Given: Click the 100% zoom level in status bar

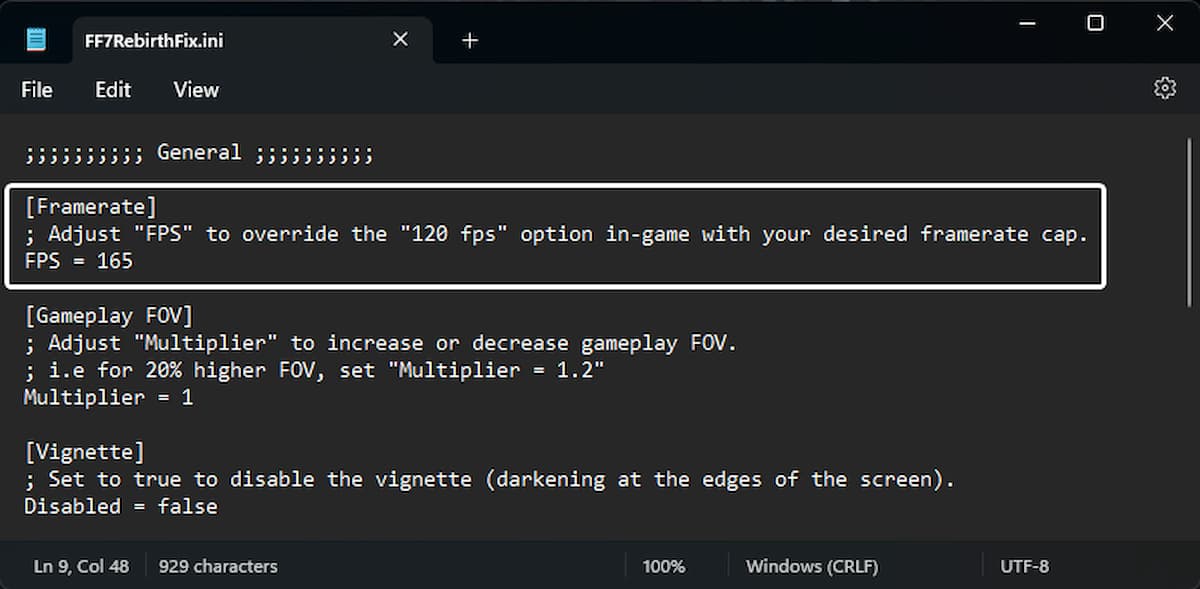Looking at the screenshot, I should point(663,566).
